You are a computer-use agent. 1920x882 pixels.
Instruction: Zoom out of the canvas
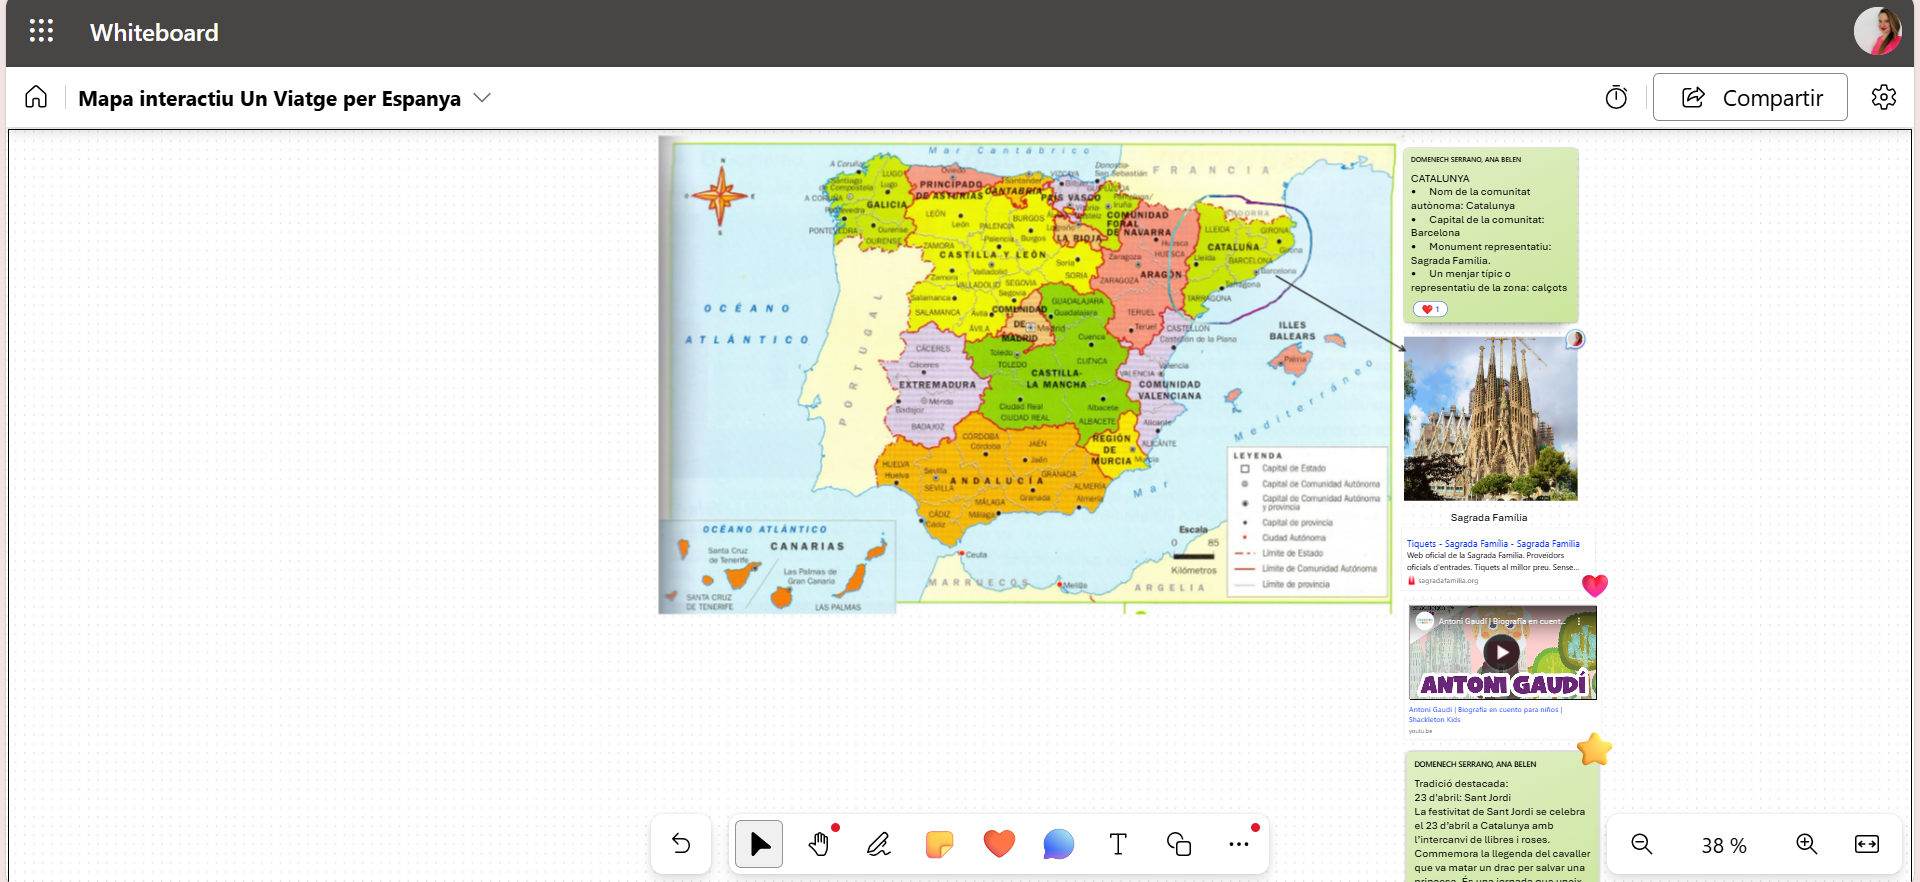click(x=1641, y=844)
